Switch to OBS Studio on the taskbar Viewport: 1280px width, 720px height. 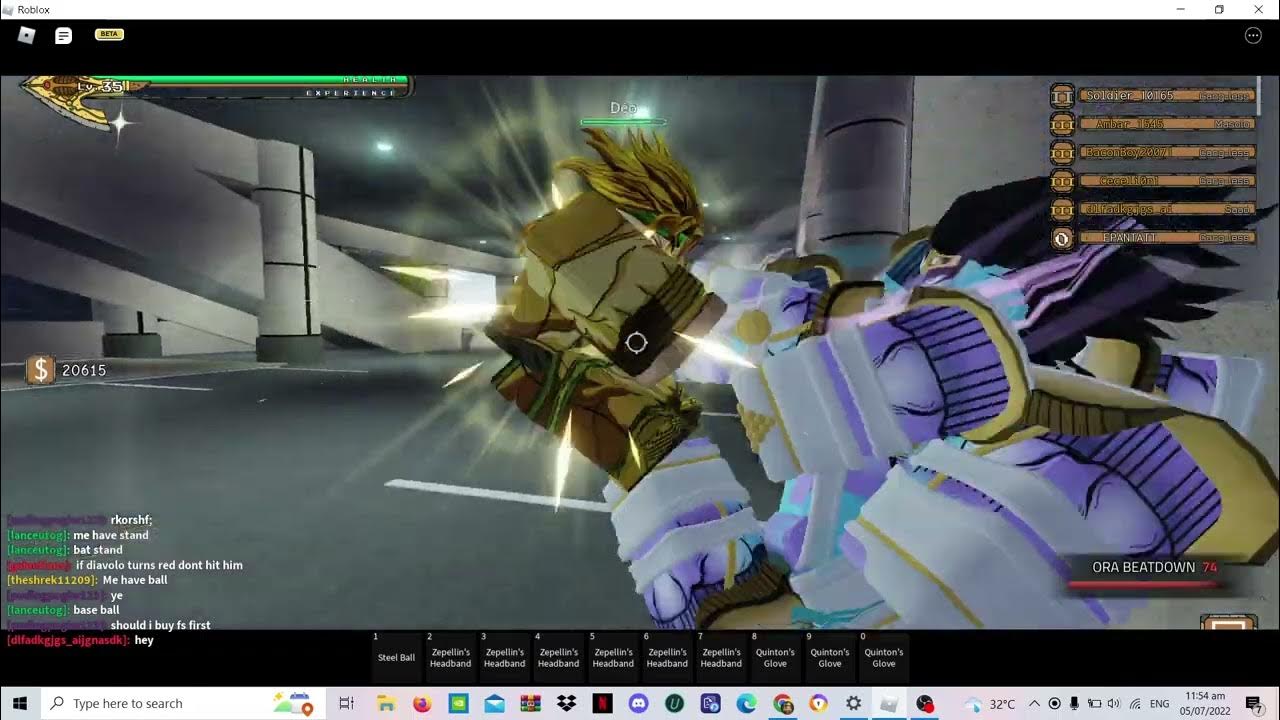pos(925,703)
